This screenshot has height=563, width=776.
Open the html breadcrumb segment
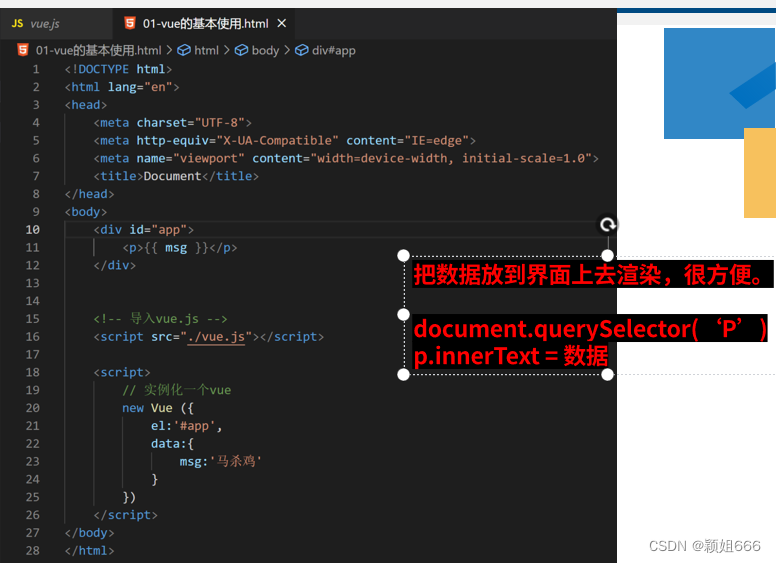[x=206, y=50]
